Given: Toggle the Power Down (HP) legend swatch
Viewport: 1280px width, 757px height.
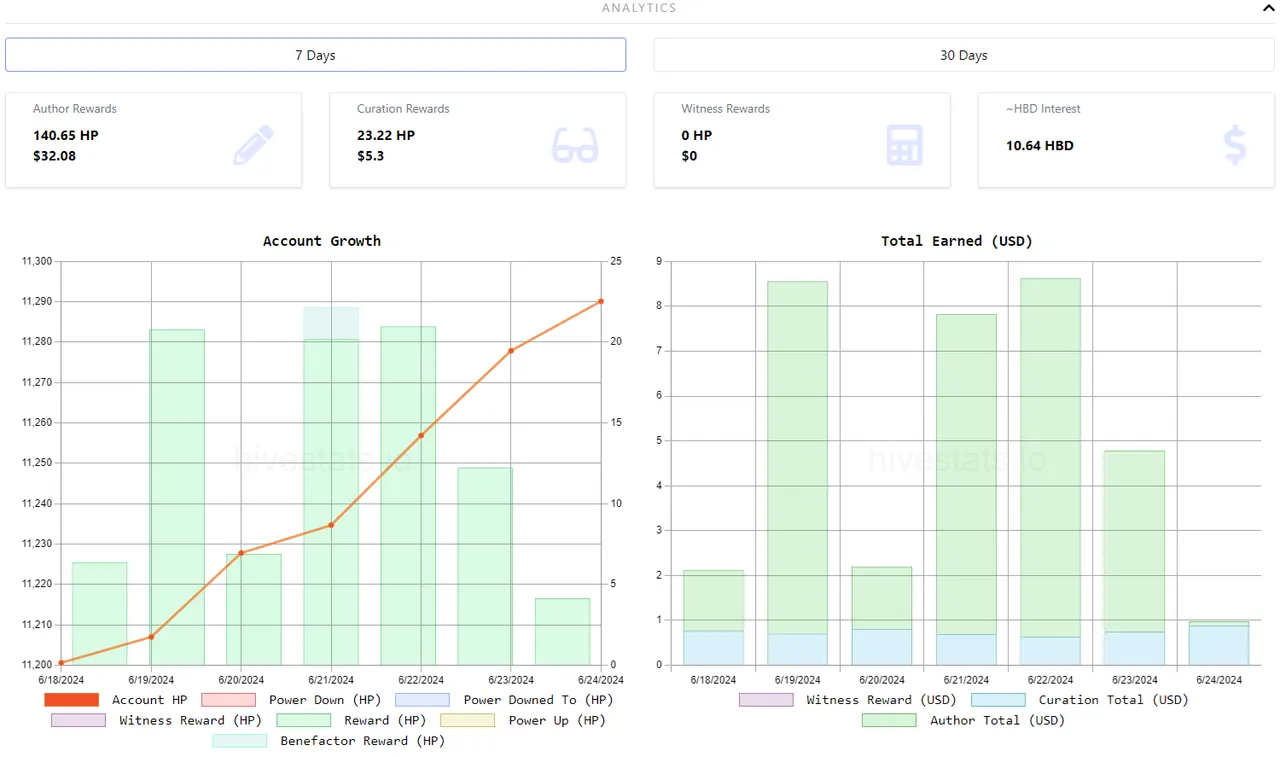Looking at the screenshot, I should (228, 700).
